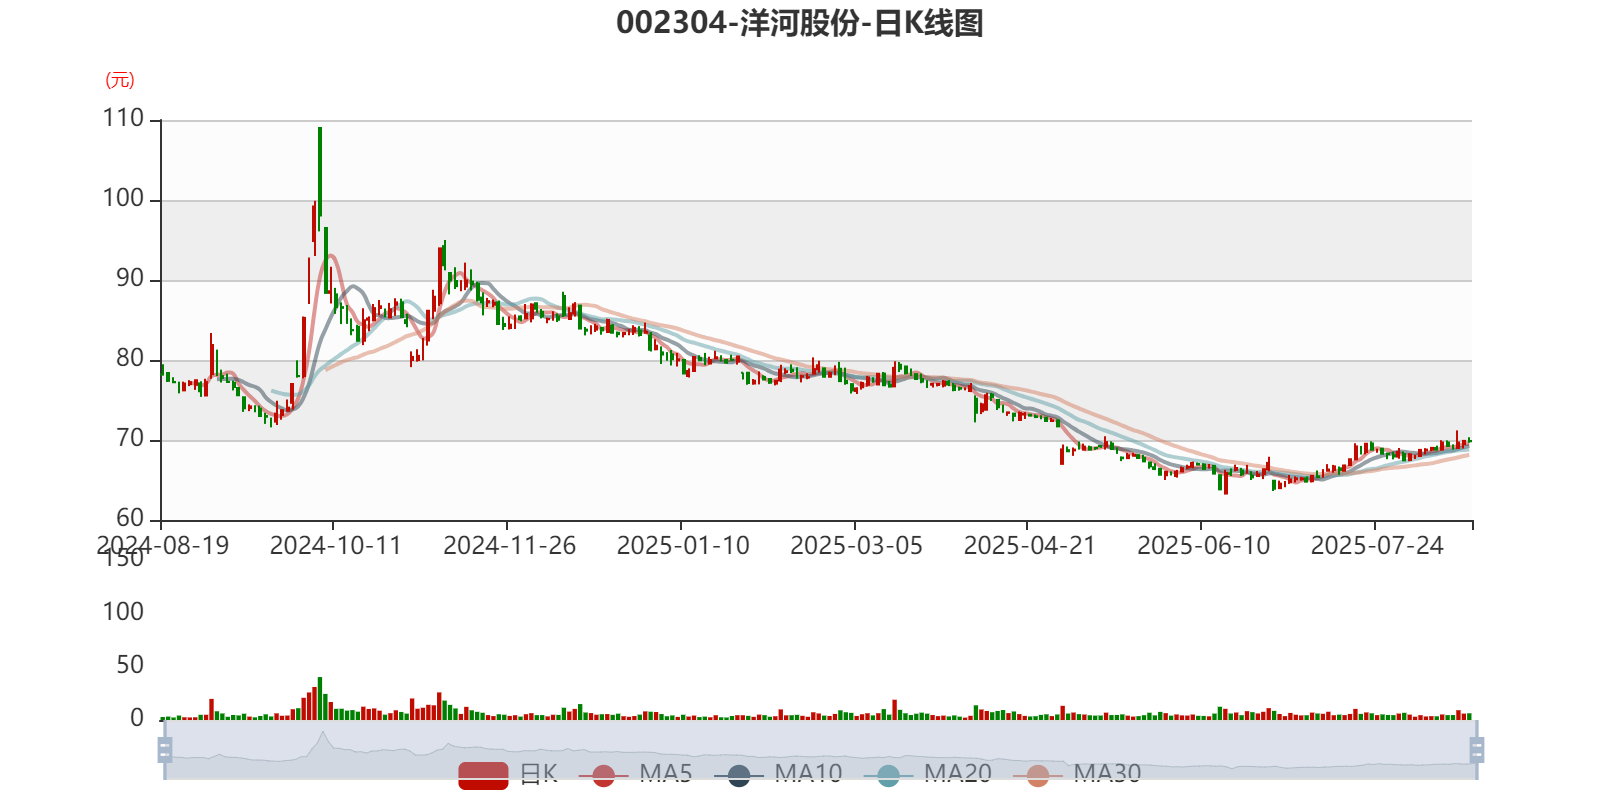
Task: Click the 2025-01-10 date axis label
Action: 683,546
